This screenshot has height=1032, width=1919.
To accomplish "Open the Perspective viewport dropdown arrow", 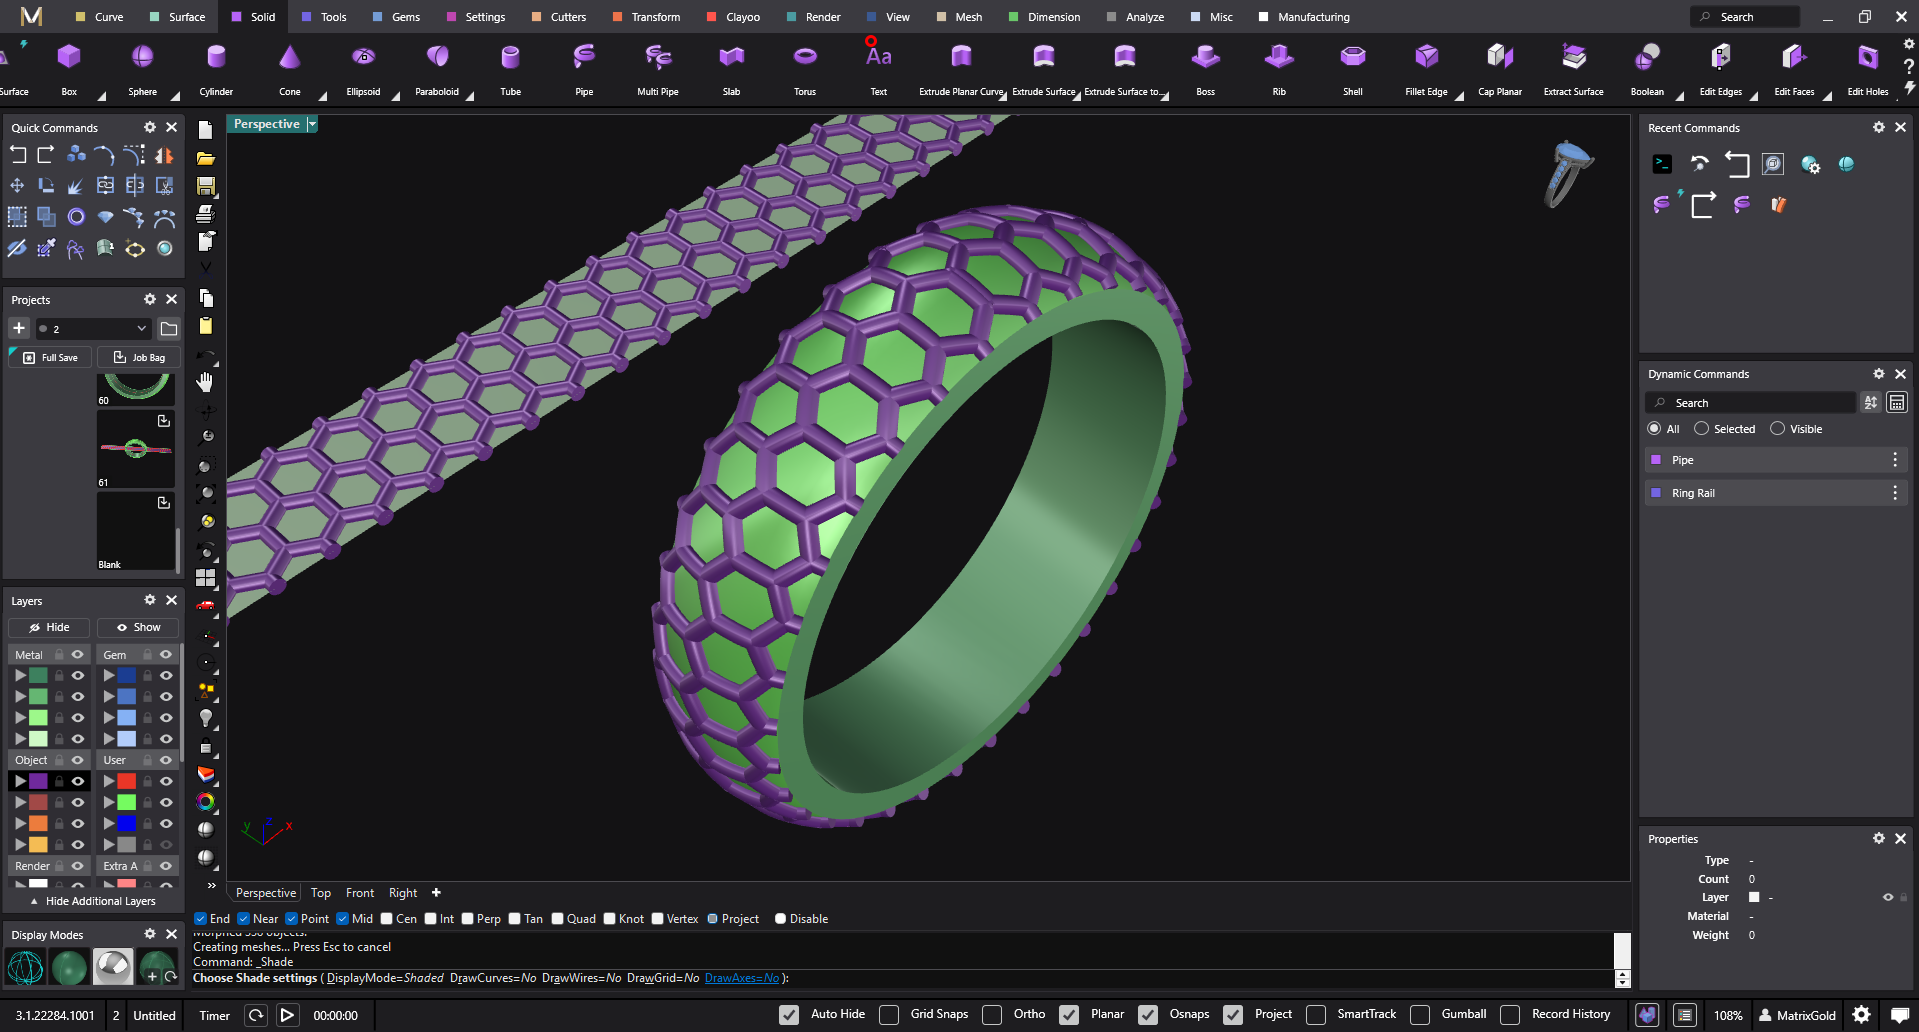I will click(312, 124).
